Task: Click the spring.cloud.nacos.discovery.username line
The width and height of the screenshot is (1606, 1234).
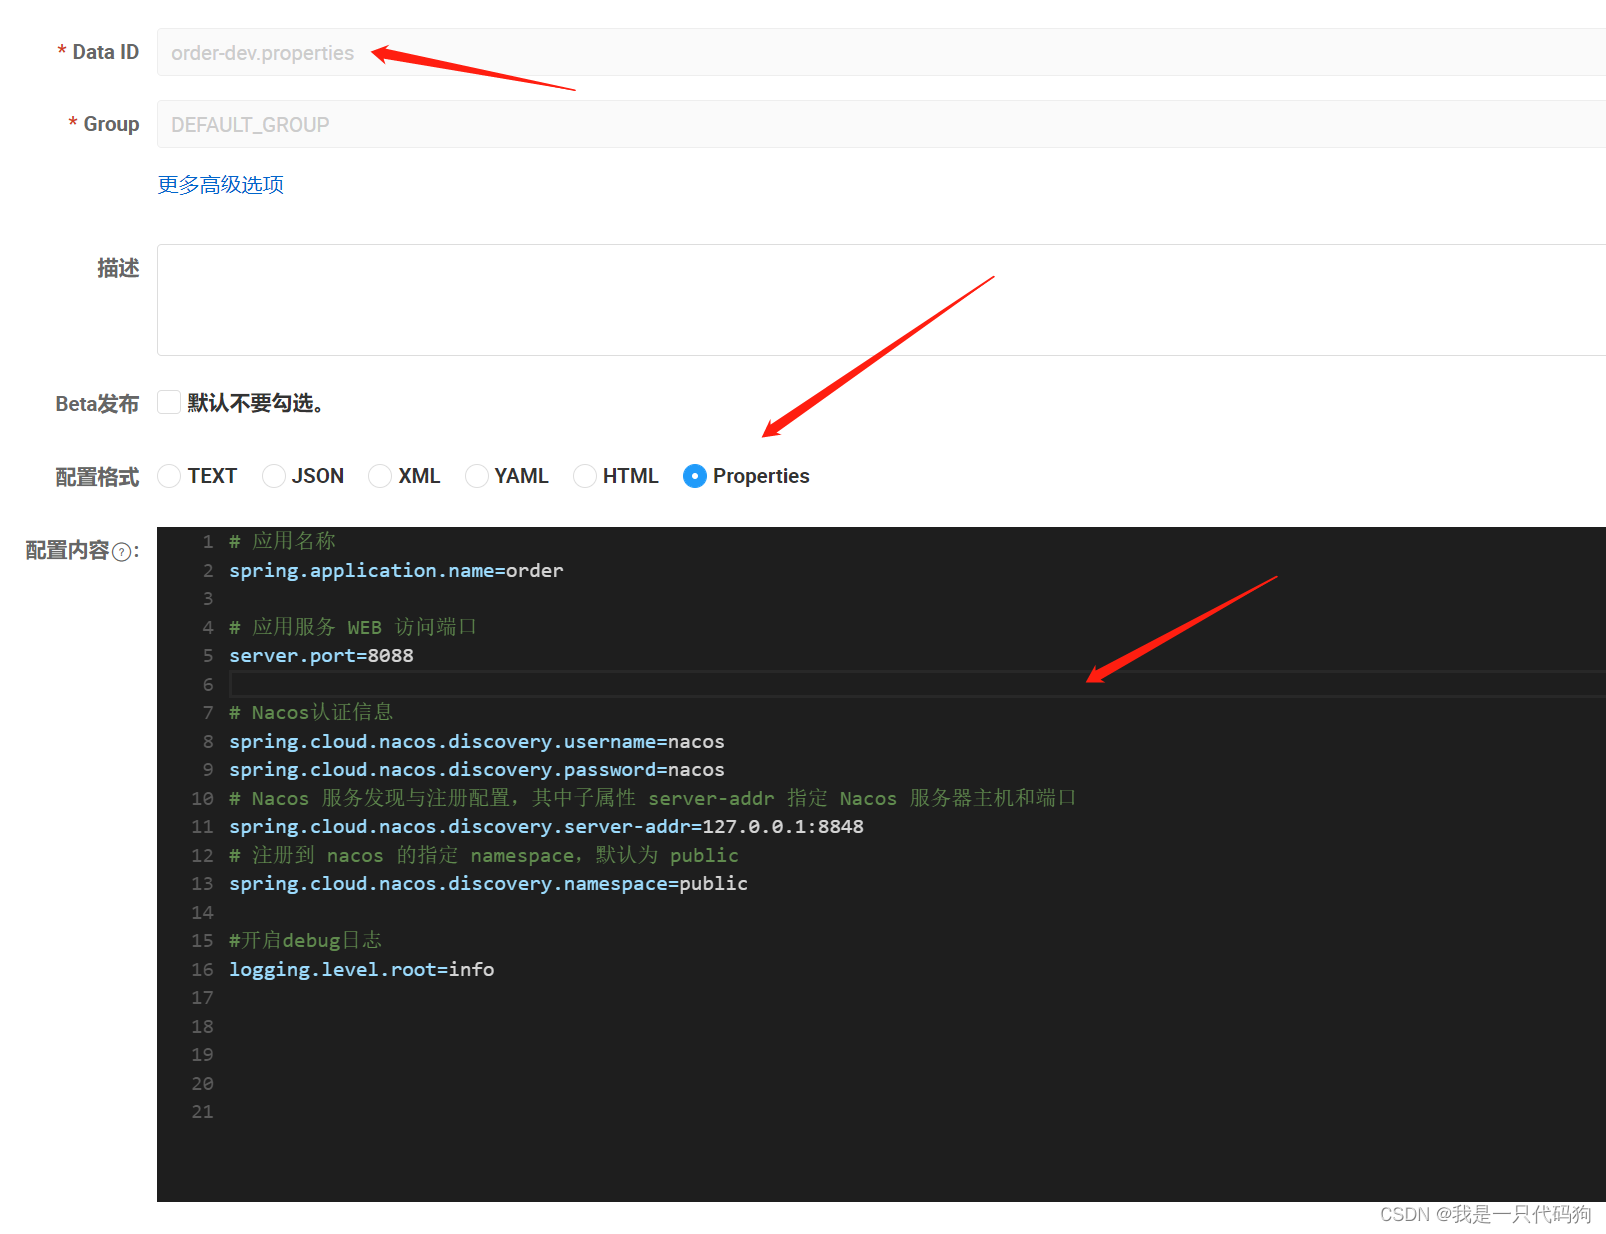Action: (x=477, y=741)
